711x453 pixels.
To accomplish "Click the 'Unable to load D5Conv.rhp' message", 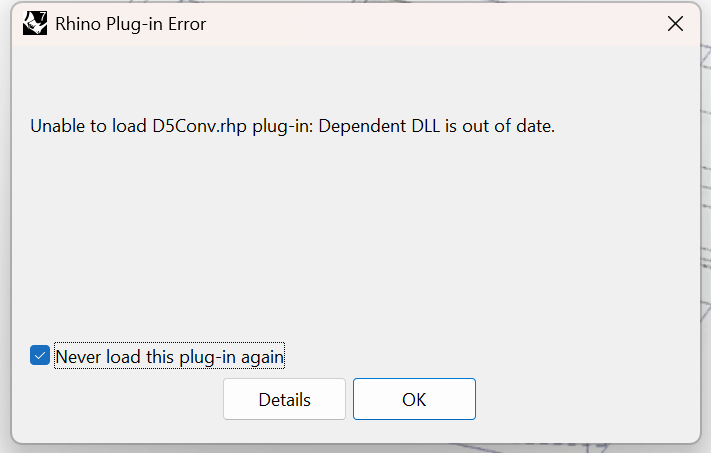I will (292, 127).
